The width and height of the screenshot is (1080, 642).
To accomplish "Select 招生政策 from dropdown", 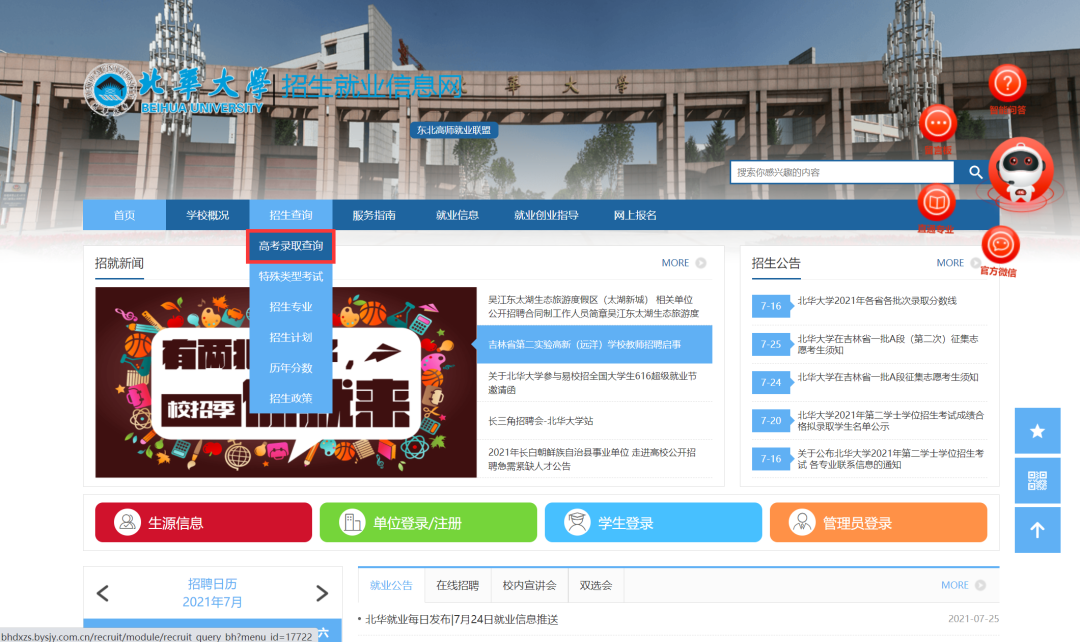I will click(x=291, y=398).
